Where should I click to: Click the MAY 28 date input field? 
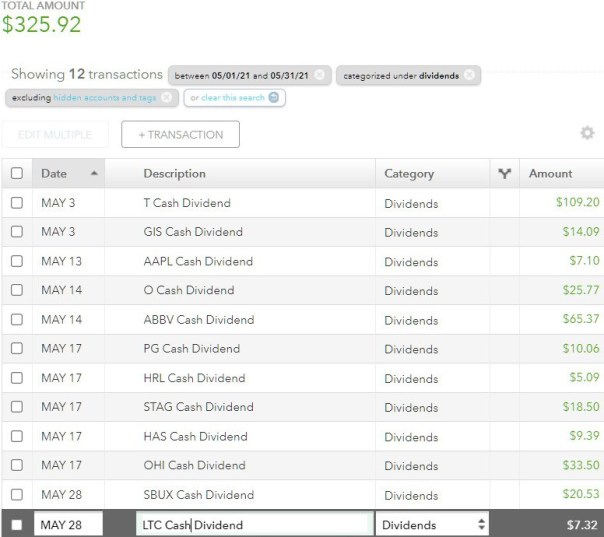pyautogui.click(x=68, y=525)
